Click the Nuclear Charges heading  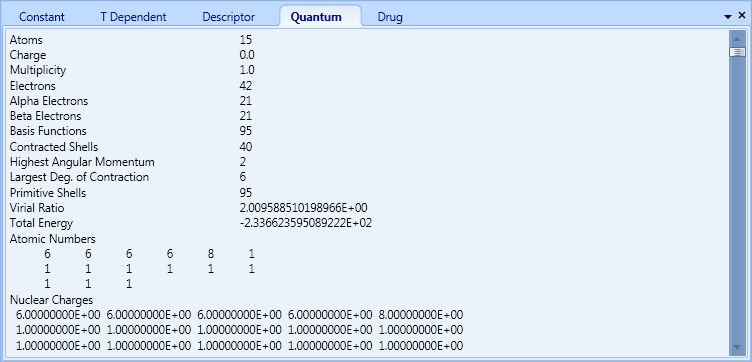pos(51,300)
